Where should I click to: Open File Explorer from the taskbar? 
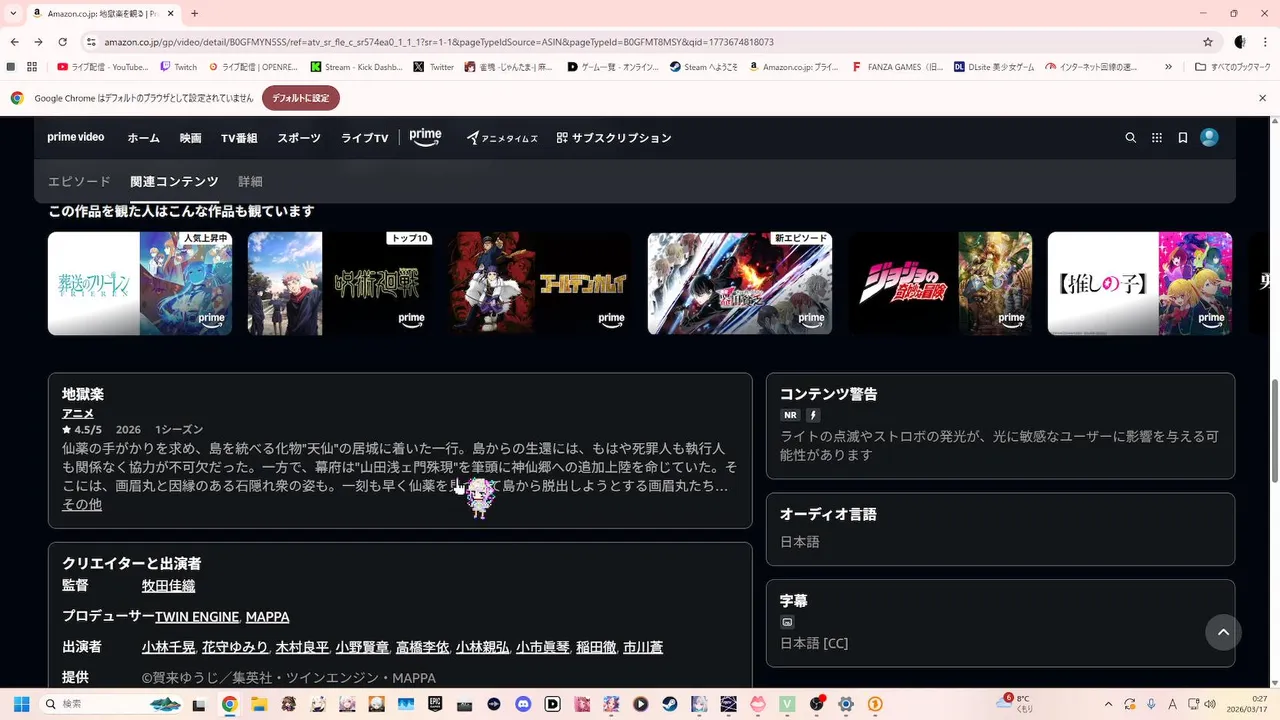[x=259, y=704]
